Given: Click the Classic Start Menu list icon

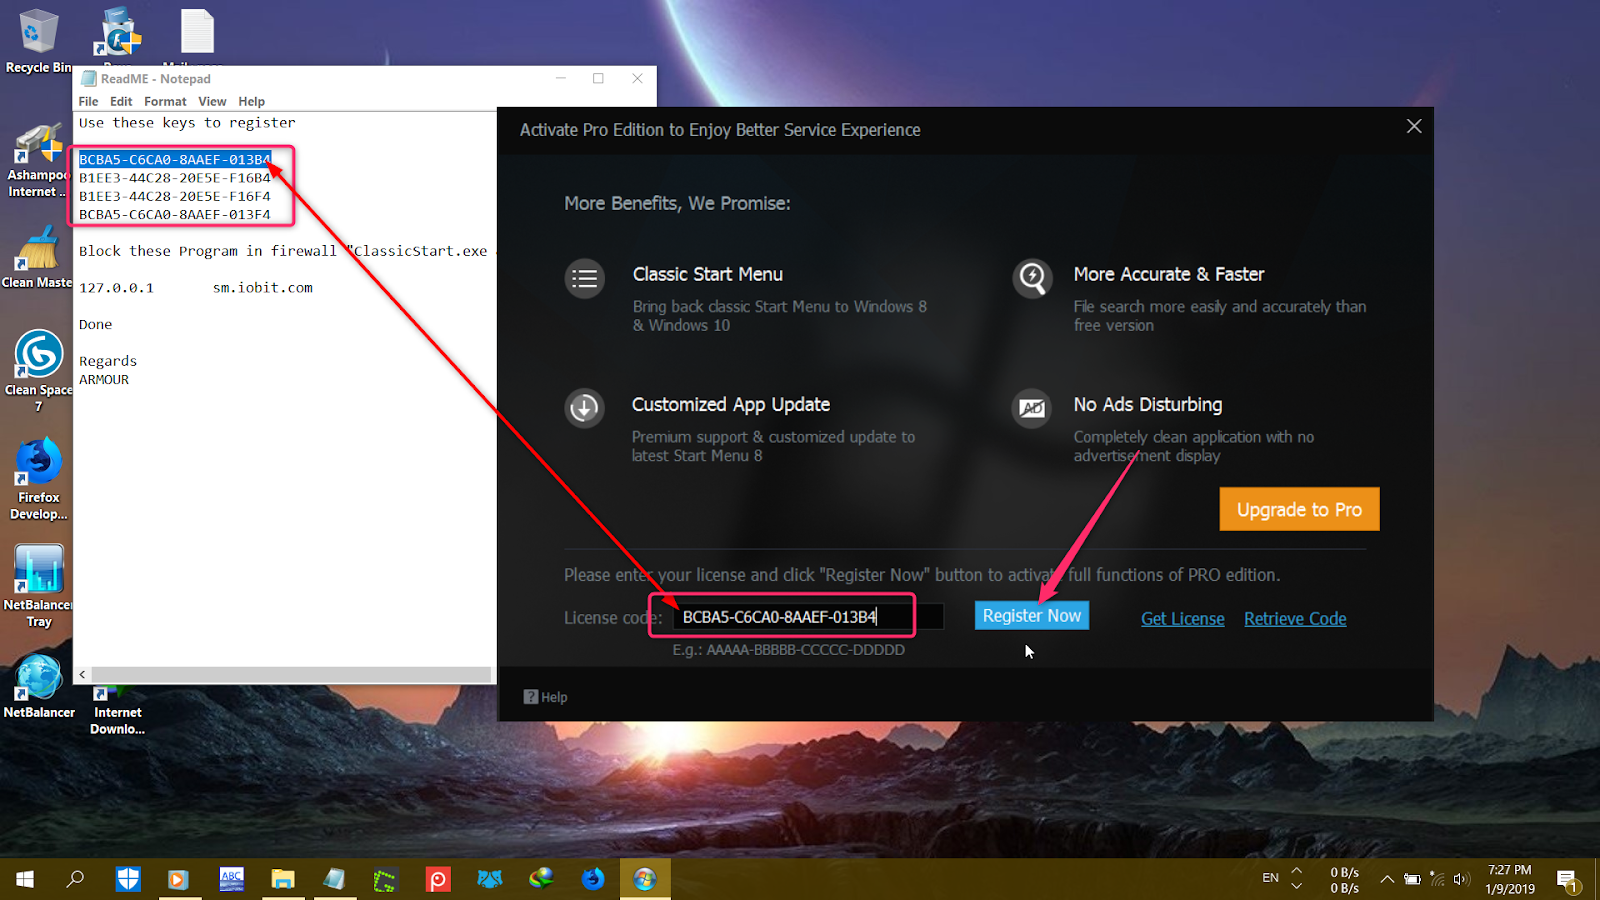Looking at the screenshot, I should [x=585, y=279].
